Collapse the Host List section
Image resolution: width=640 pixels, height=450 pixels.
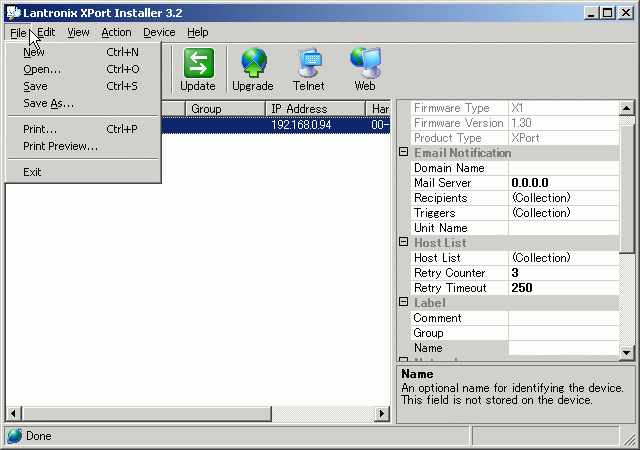403,242
